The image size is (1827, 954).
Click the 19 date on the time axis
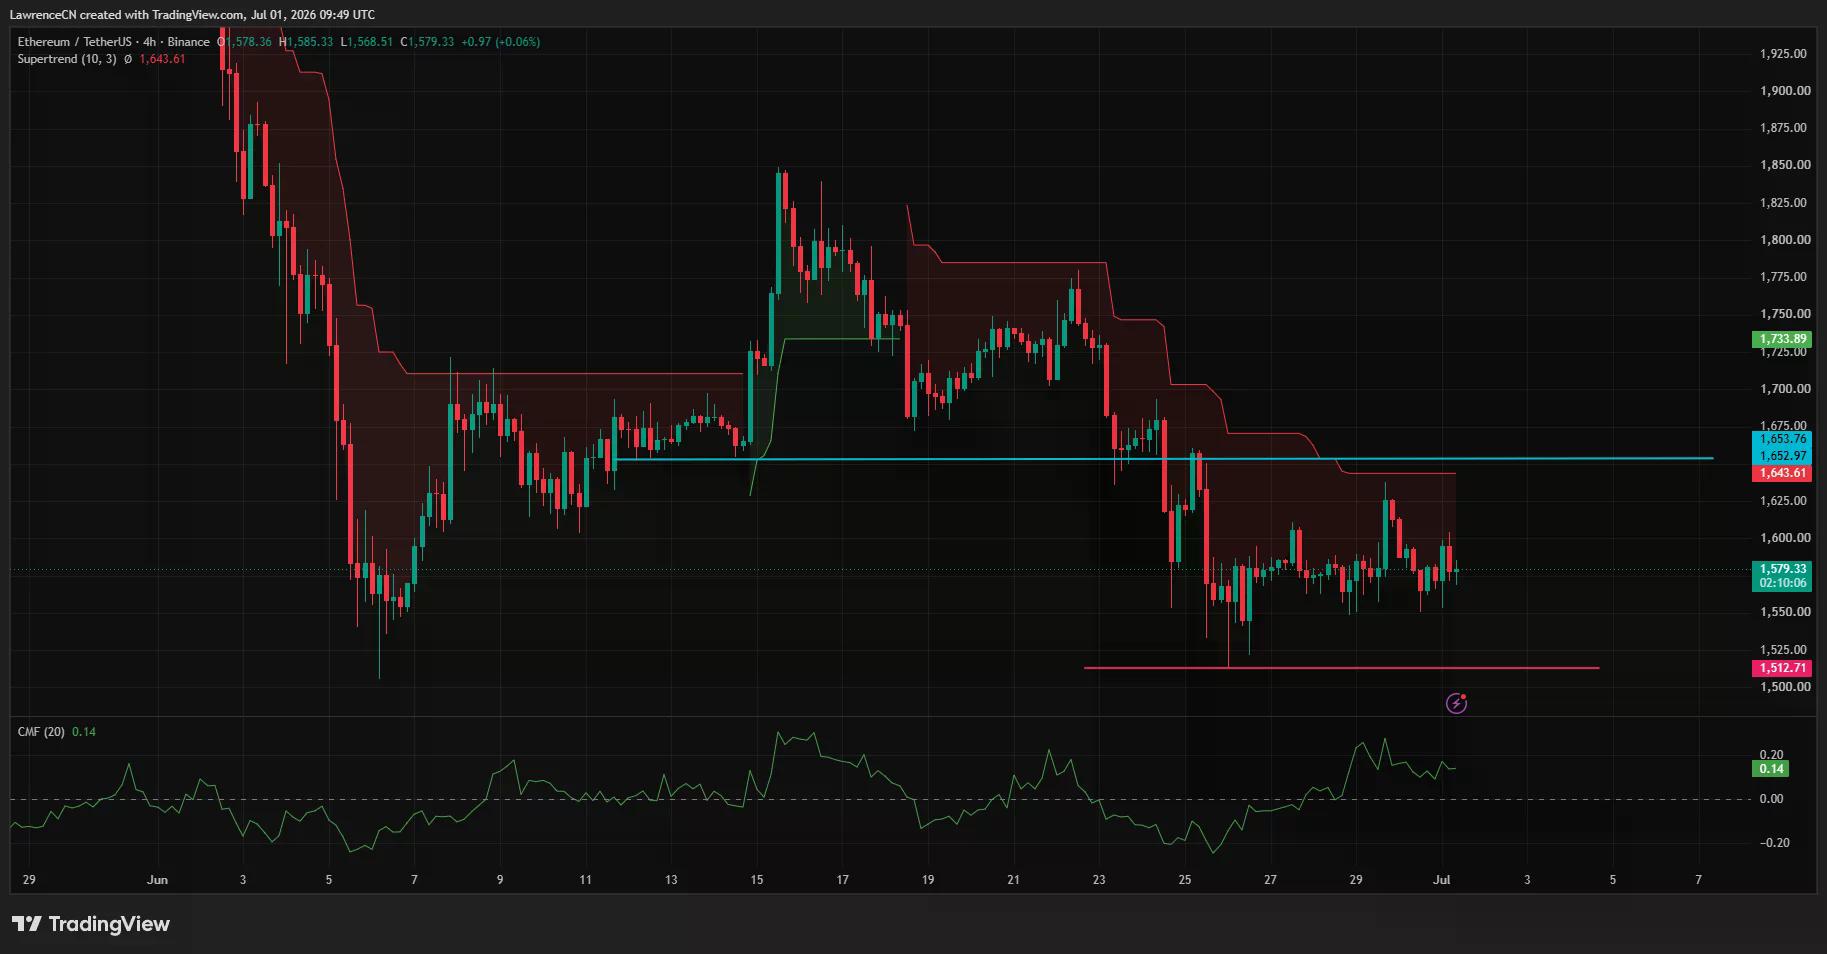click(x=928, y=880)
